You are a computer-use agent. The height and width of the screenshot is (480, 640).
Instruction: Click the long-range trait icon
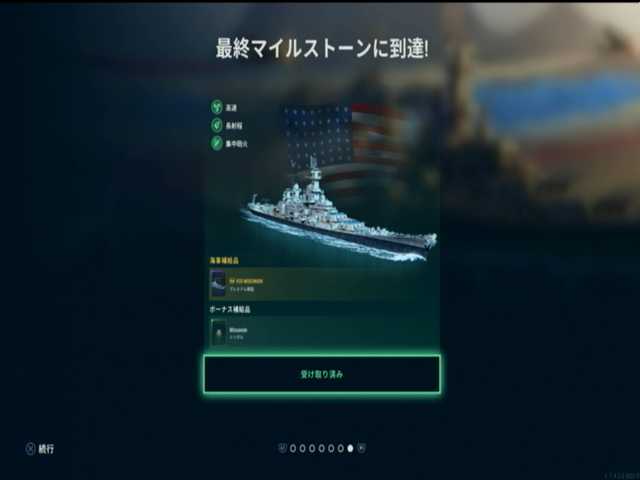pyautogui.click(x=217, y=125)
